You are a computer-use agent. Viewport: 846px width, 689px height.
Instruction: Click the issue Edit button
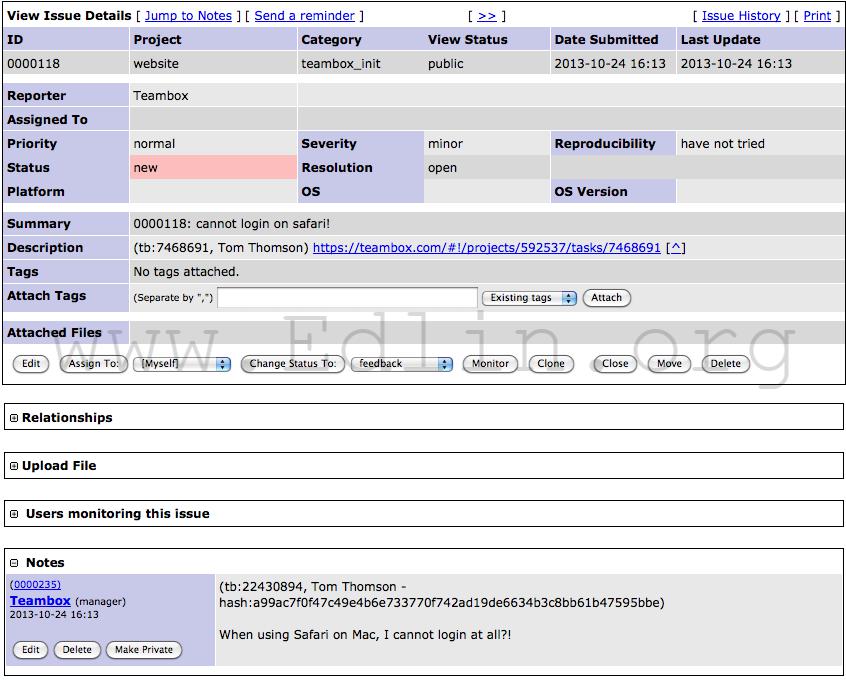pyautogui.click(x=31, y=364)
